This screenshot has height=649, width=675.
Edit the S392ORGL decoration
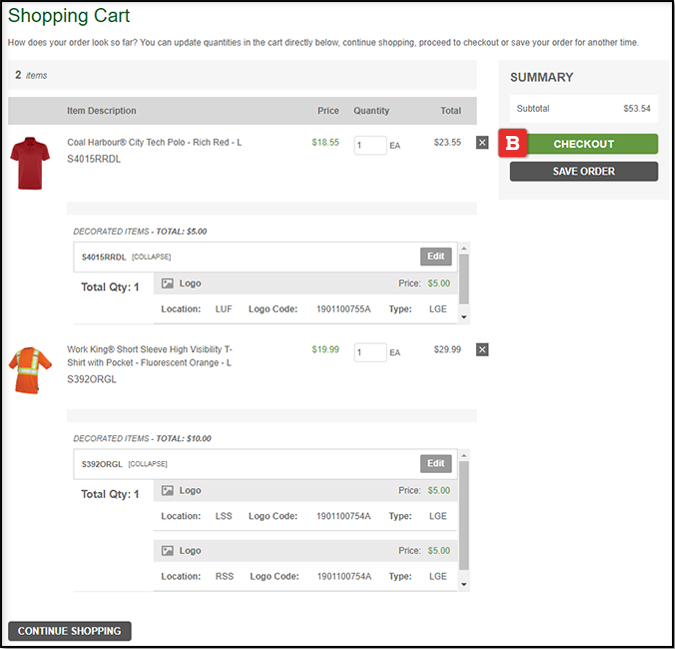tap(435, 464)
